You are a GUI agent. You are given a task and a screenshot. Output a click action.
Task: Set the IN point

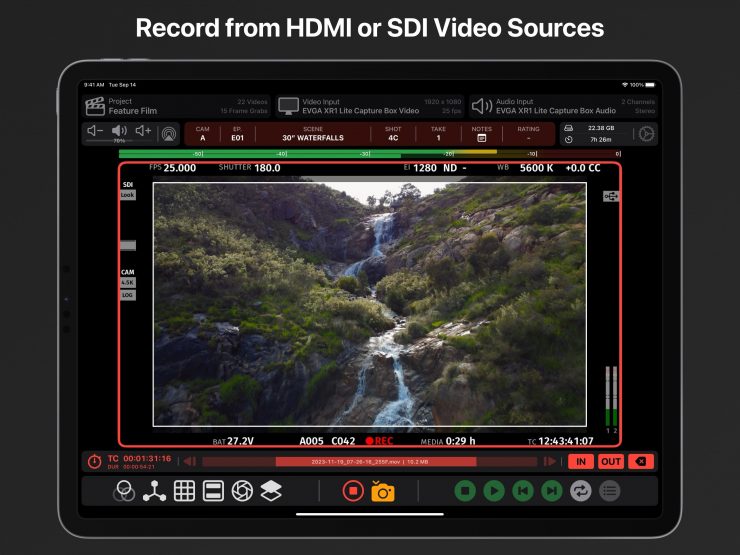580,461
